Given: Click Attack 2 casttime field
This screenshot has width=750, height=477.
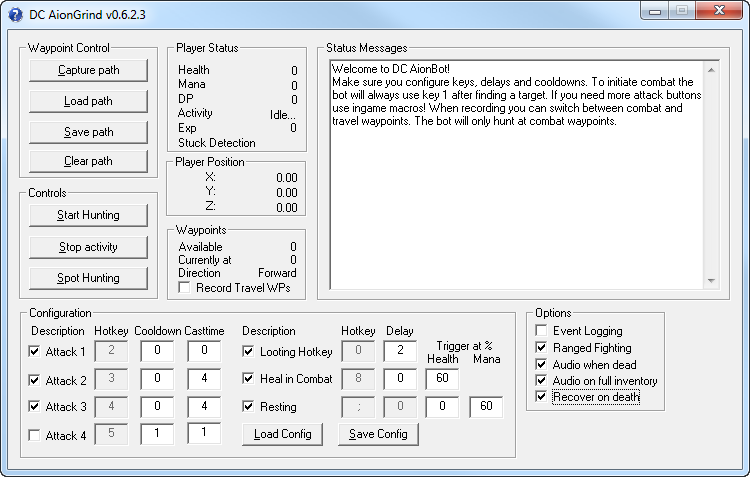Looking at the screenshot, I should [204, 379].
